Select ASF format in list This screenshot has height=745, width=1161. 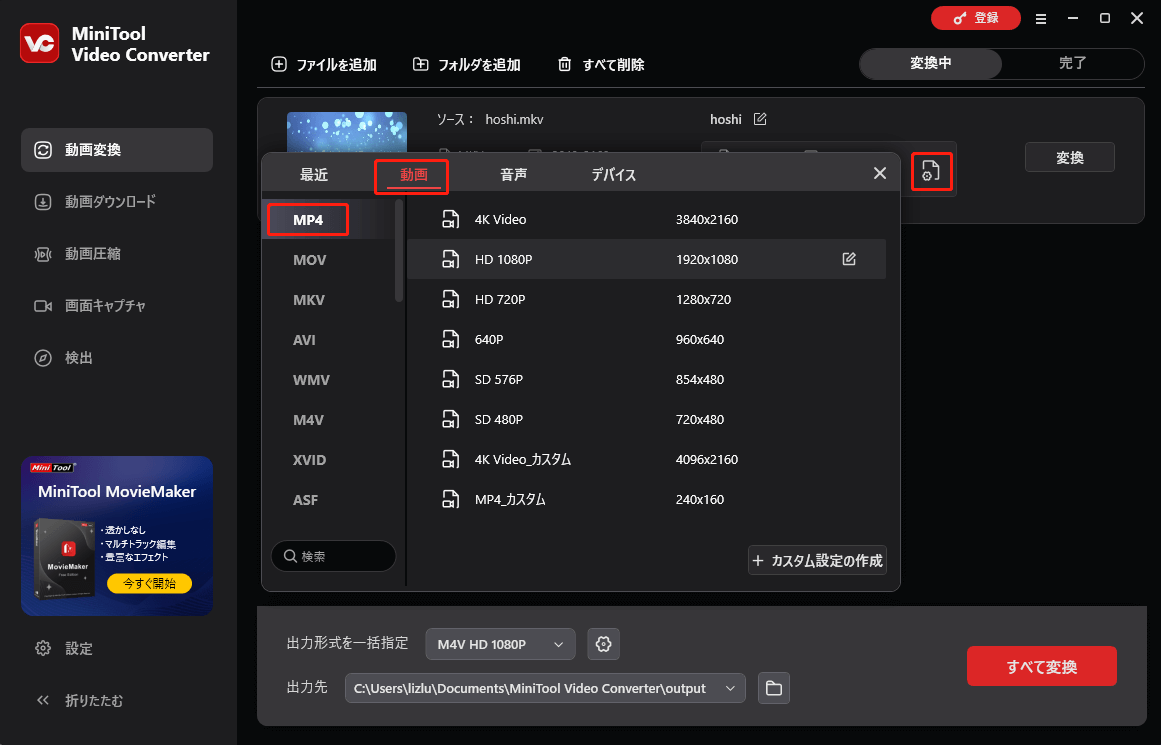[305, 500]
